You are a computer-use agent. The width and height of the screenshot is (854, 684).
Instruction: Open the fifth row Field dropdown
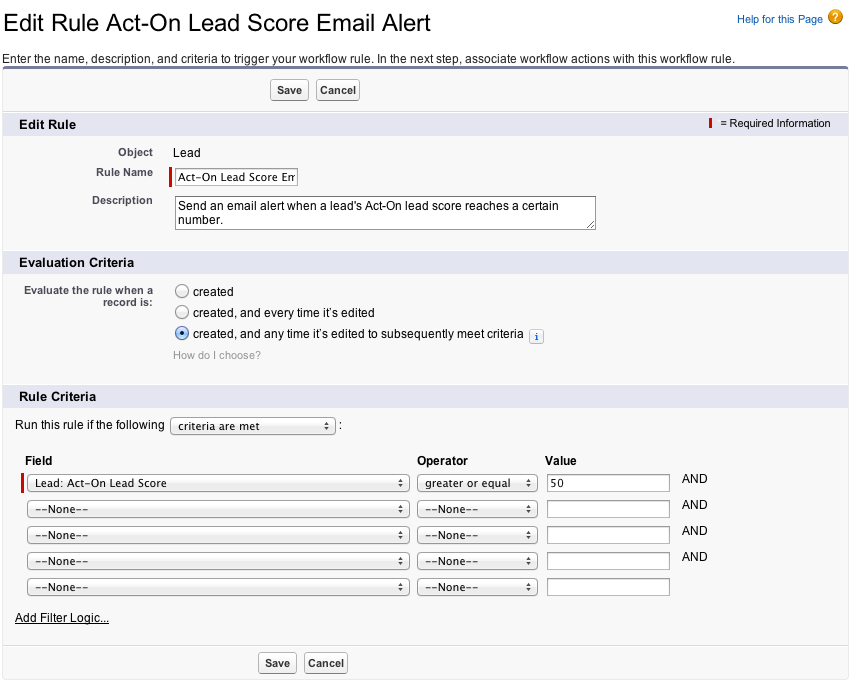point(218,587)
